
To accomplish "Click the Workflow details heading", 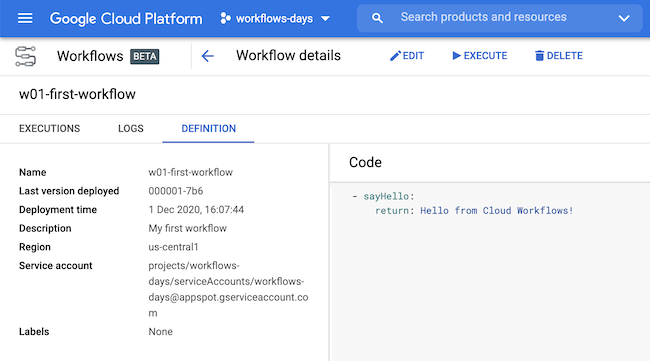I will pyautogui.click(x=289, y=56).
